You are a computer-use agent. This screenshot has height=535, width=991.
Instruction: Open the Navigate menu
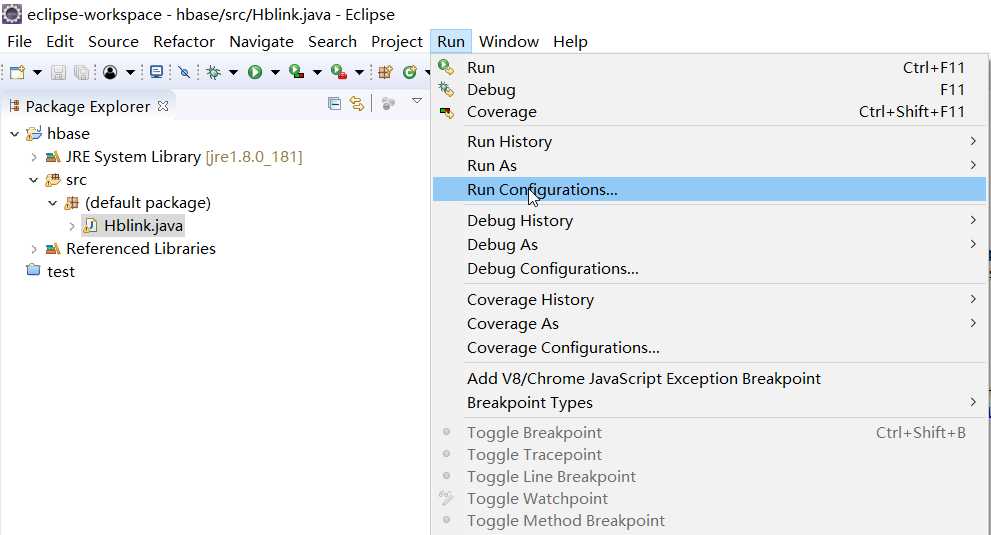pos(261,42)
